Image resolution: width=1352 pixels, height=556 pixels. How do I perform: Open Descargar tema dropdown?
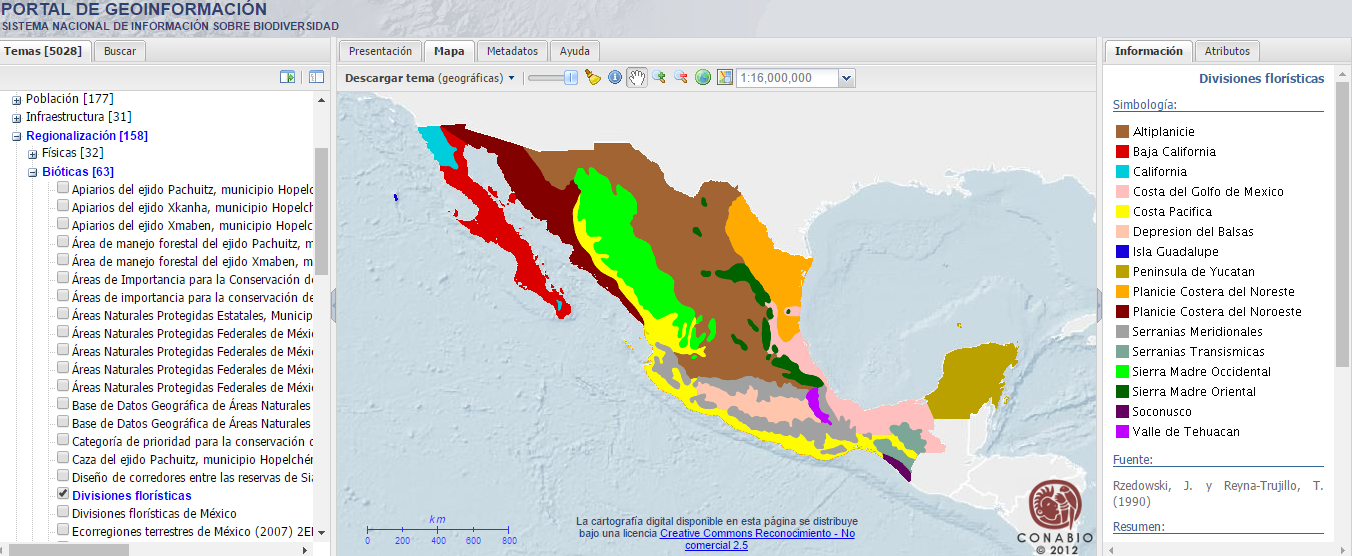coord(429,78)
